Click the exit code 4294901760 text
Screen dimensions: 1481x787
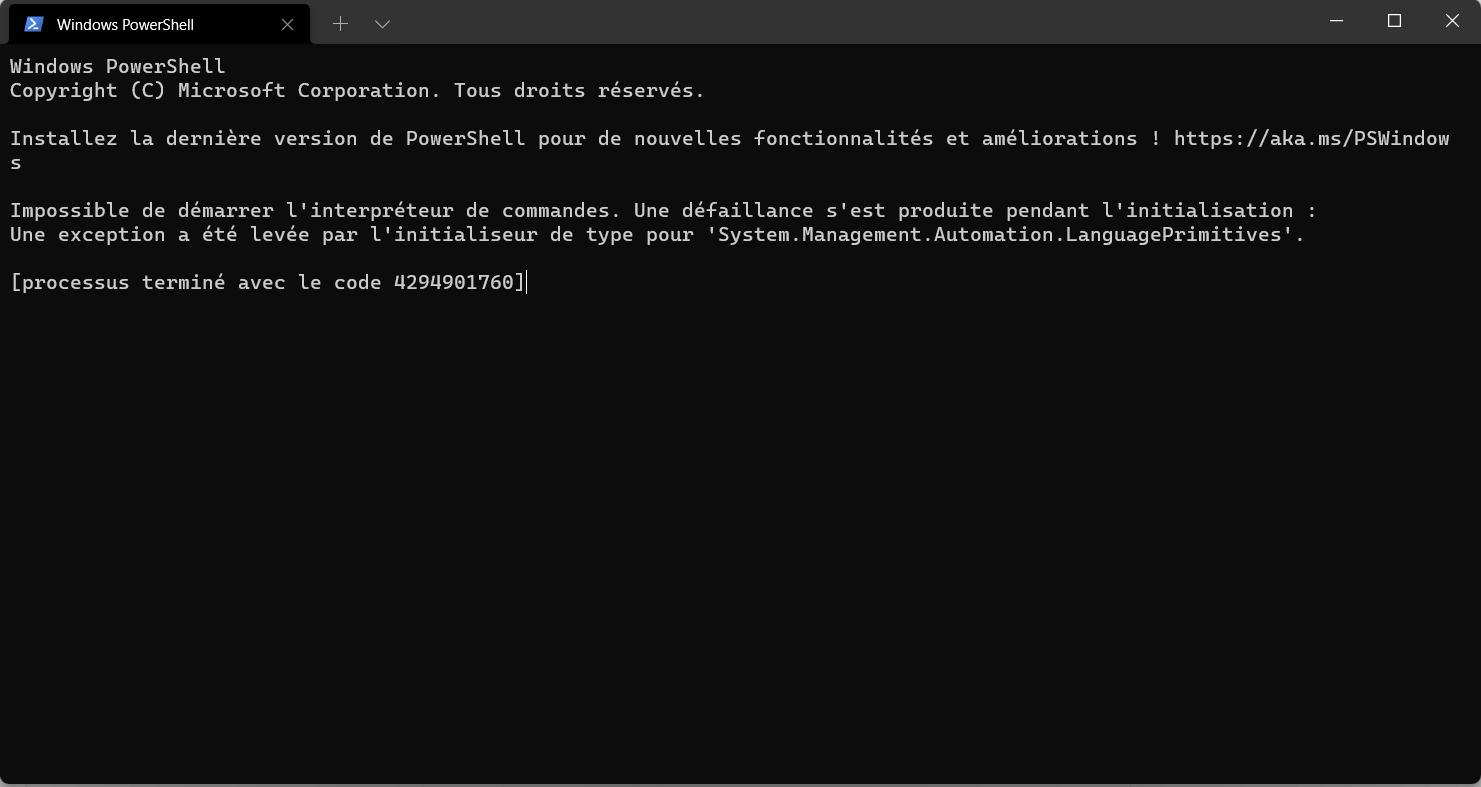tap(453, 282)
